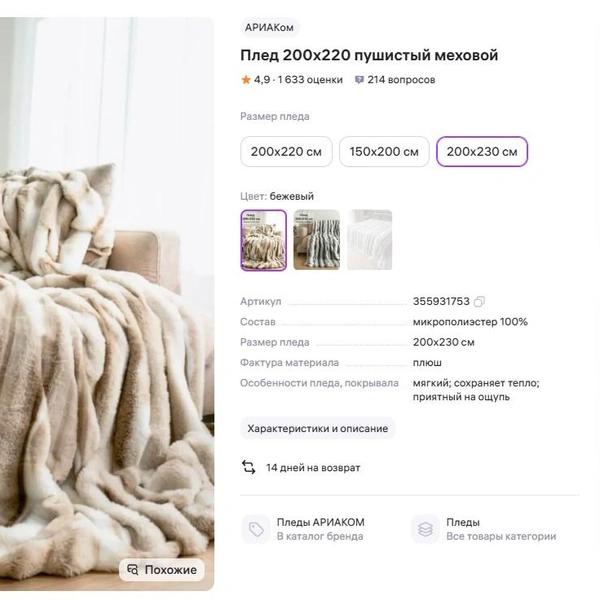Select size 200x230 см

click(x=482, y=152)
